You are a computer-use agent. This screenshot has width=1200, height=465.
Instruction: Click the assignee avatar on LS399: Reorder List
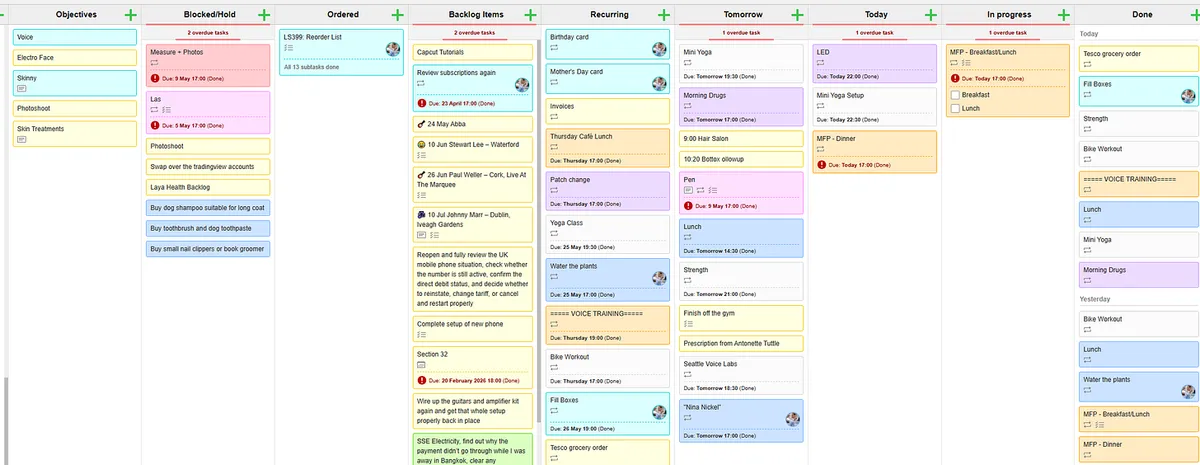394,49
